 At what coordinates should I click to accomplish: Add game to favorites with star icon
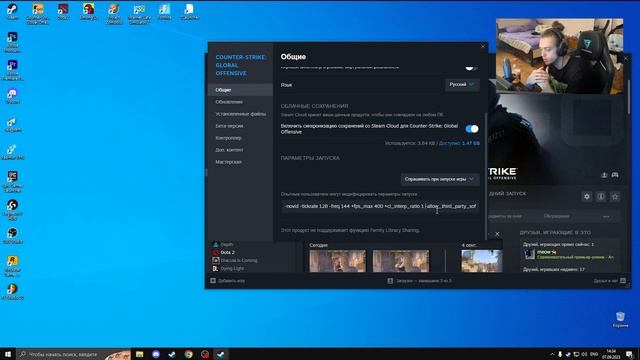coord(615,197)
